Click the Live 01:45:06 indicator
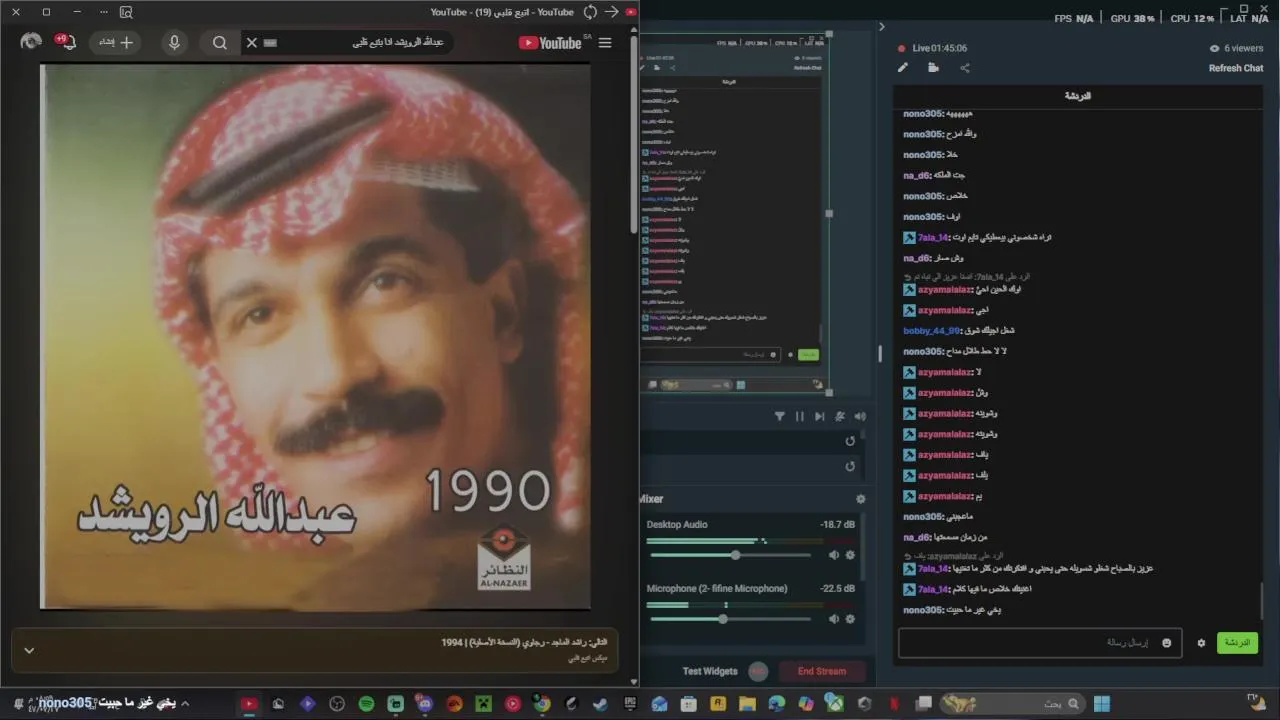The width and height of the screenshot is (1280, 720). [933, 48]
